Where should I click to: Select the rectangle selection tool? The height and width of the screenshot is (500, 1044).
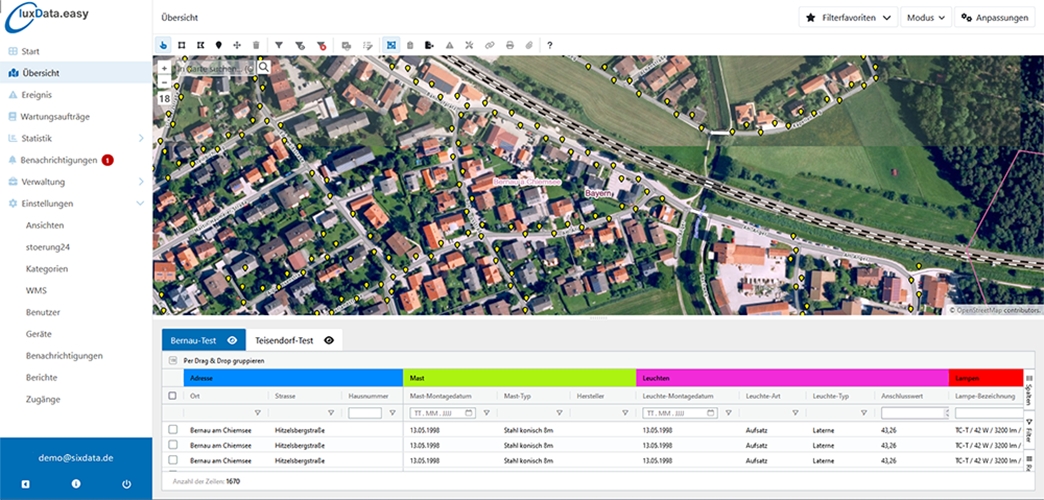[182, 45]
